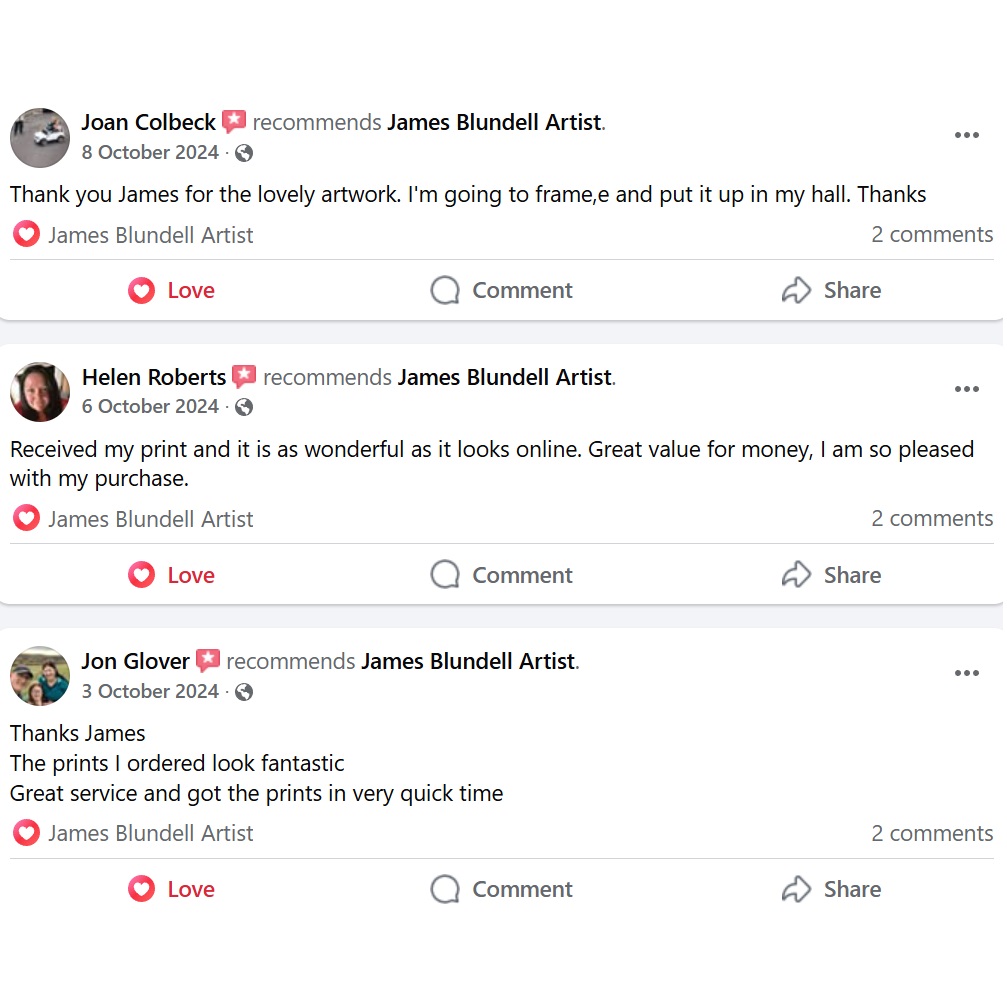Open Comment box on Jon Glover's post
The width and height of the screenshot is (1007, 1000).
pos(501,890)
